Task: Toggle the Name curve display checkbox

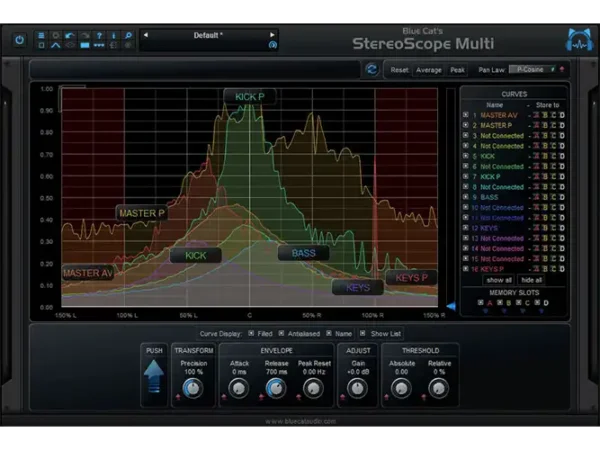Action: [x=329, y=333]
